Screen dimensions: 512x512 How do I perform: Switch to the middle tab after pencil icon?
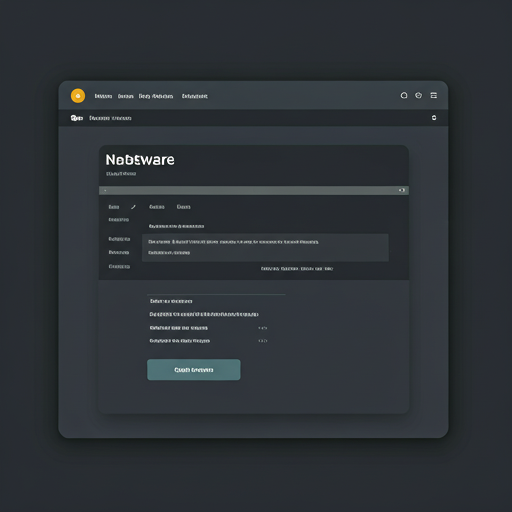(x=157, y=207)
